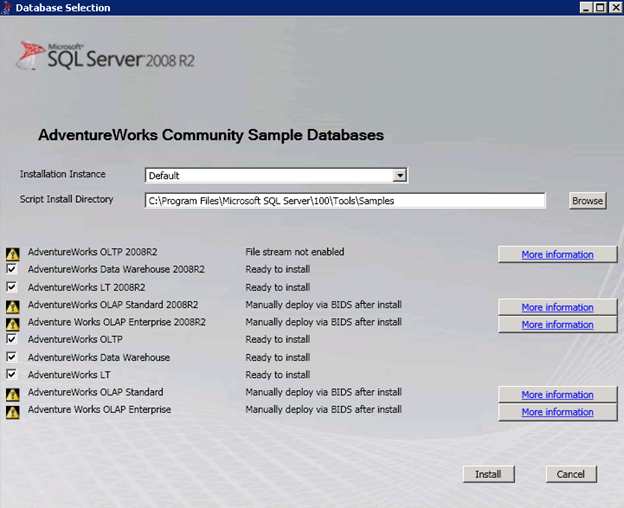Click 'AdventureWorks LT 2008R2' label
Screen dimensions: 624x508
86,287
